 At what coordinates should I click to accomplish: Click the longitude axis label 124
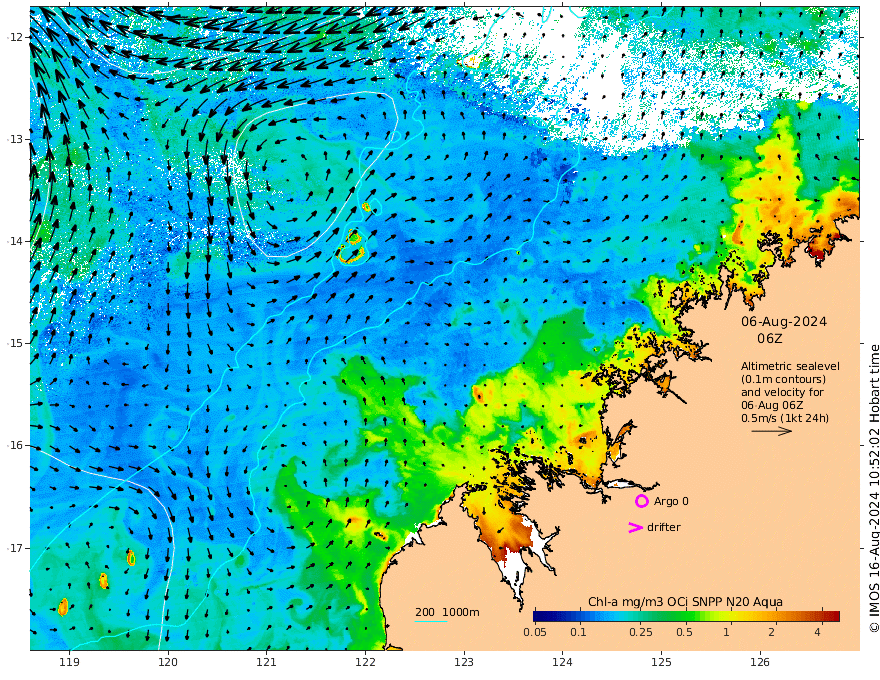point(562,662)
